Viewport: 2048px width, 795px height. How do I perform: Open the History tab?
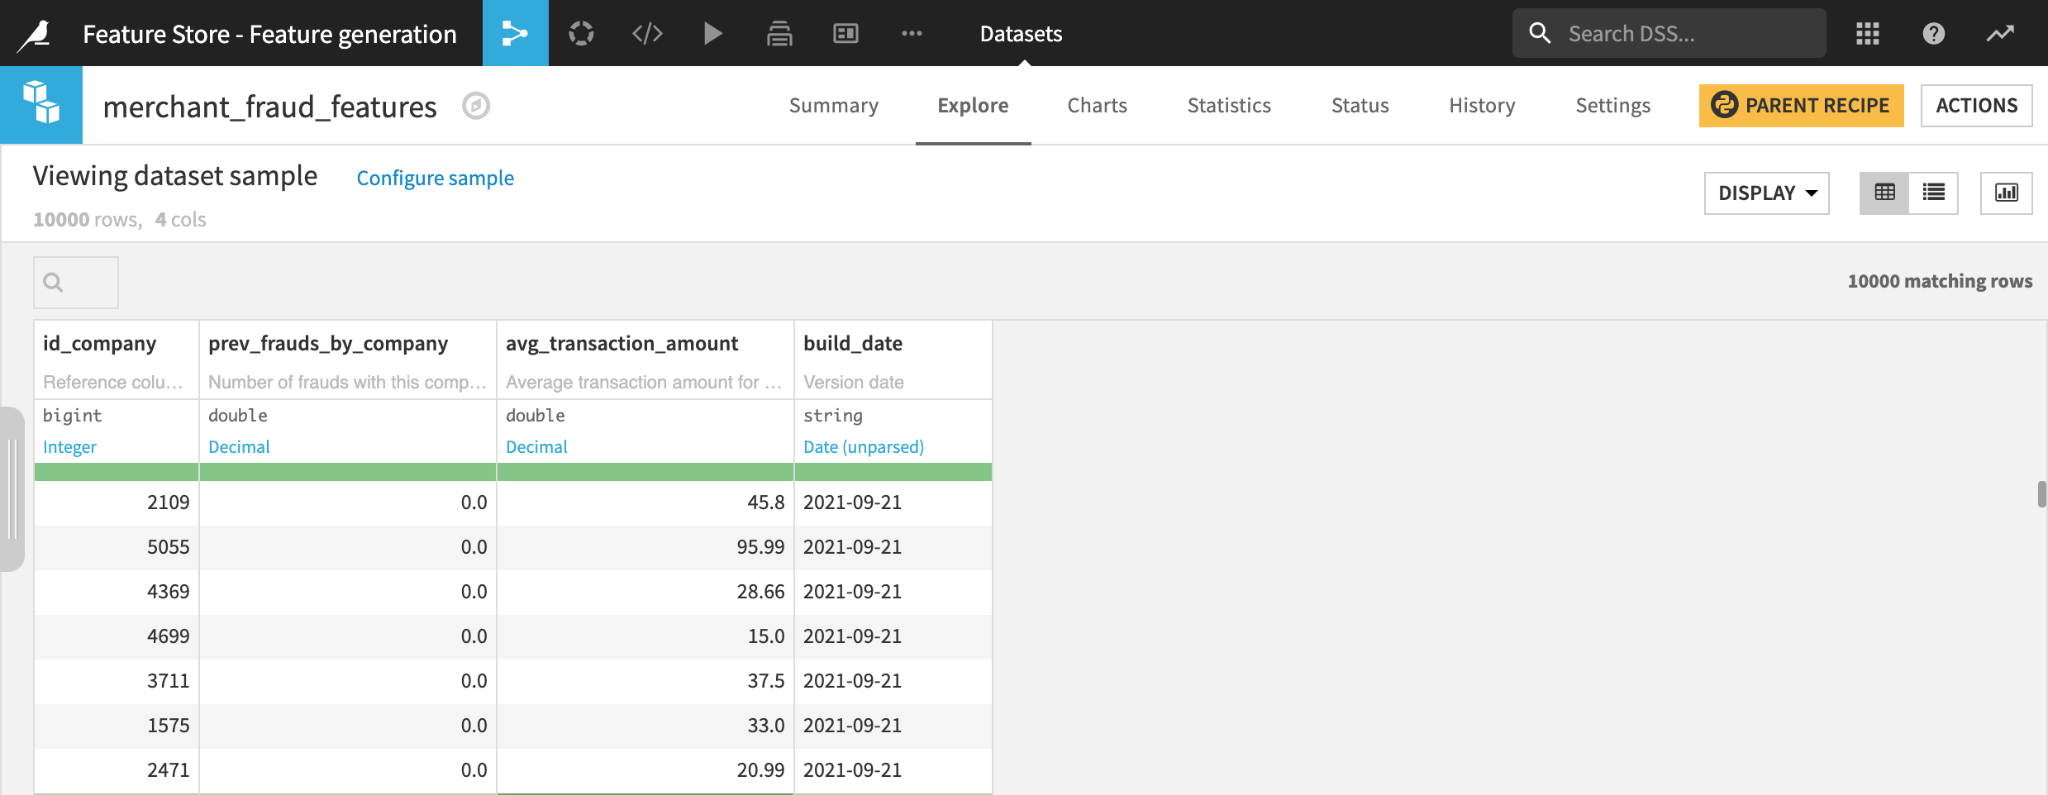1482,105
